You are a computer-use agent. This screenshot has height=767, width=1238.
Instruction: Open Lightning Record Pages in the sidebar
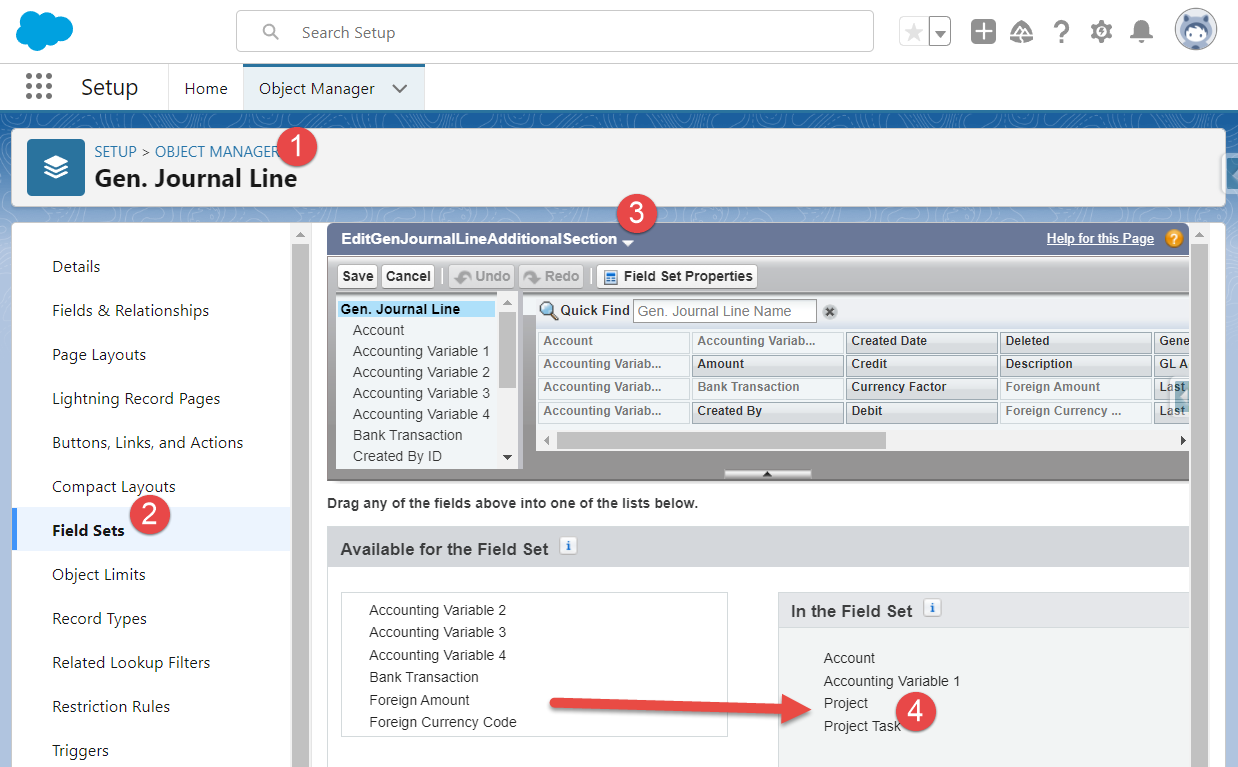click(x=136, y=398)
